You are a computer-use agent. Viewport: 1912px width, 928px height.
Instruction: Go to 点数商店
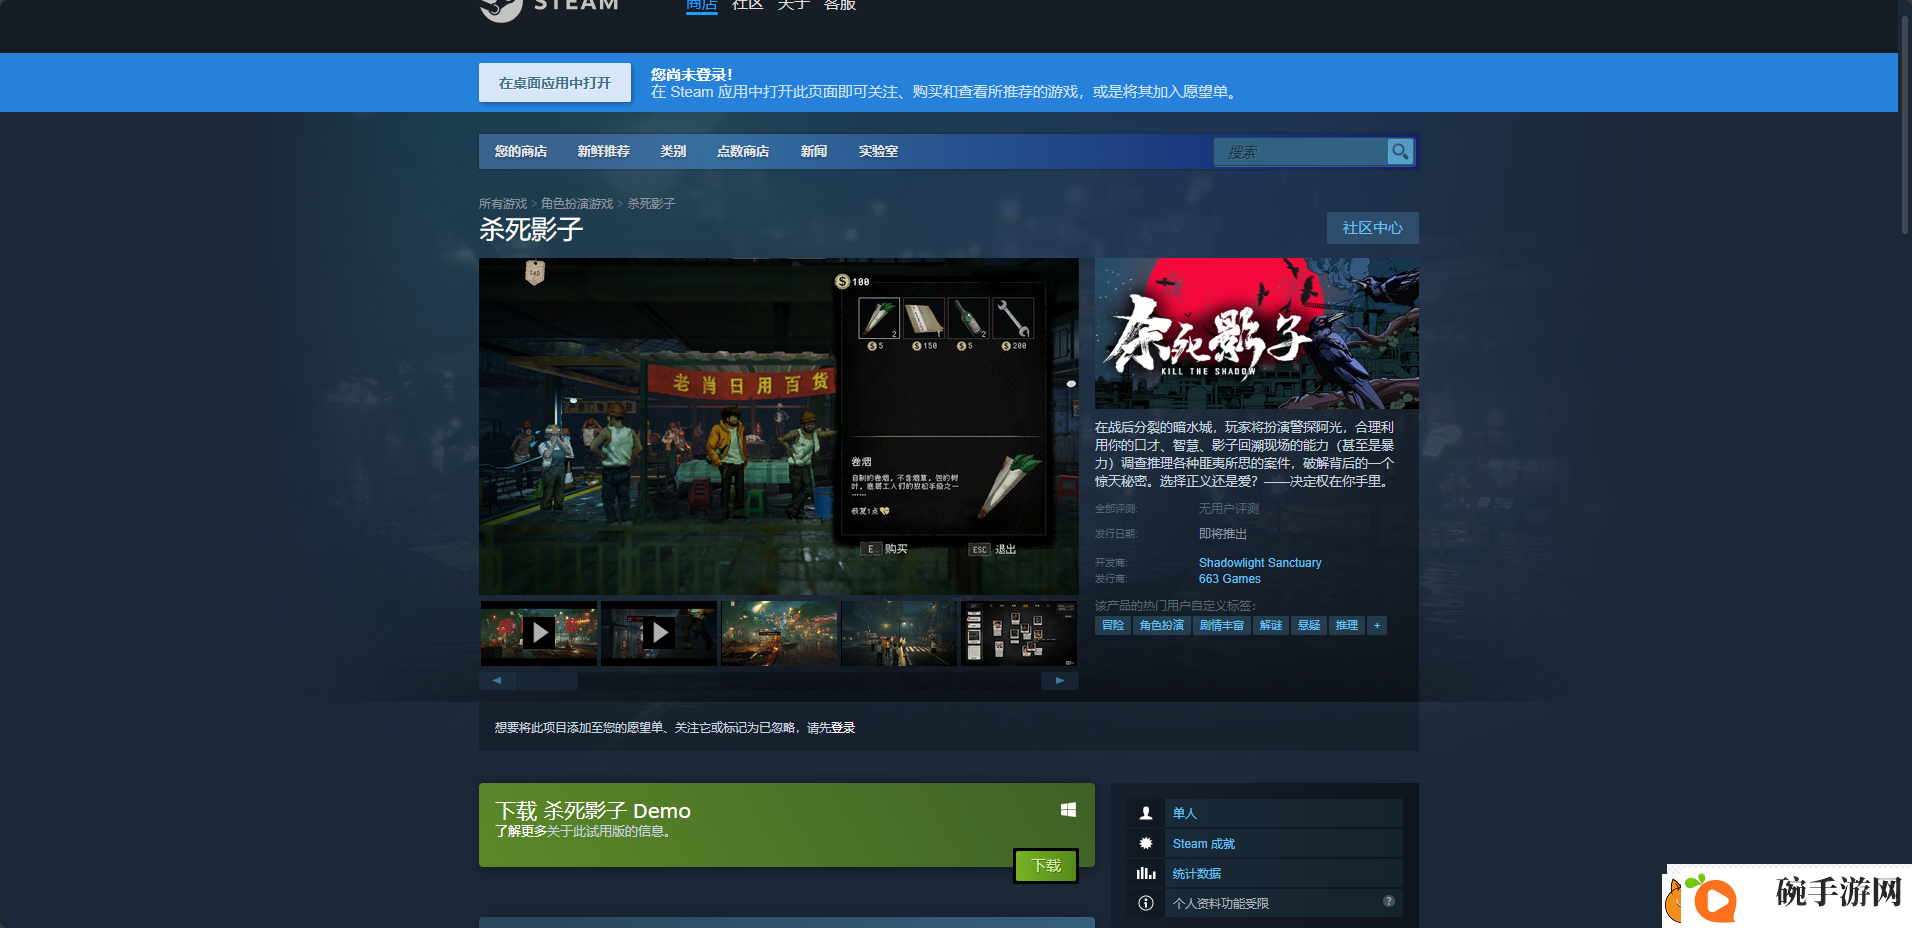(x=743, y=151)
